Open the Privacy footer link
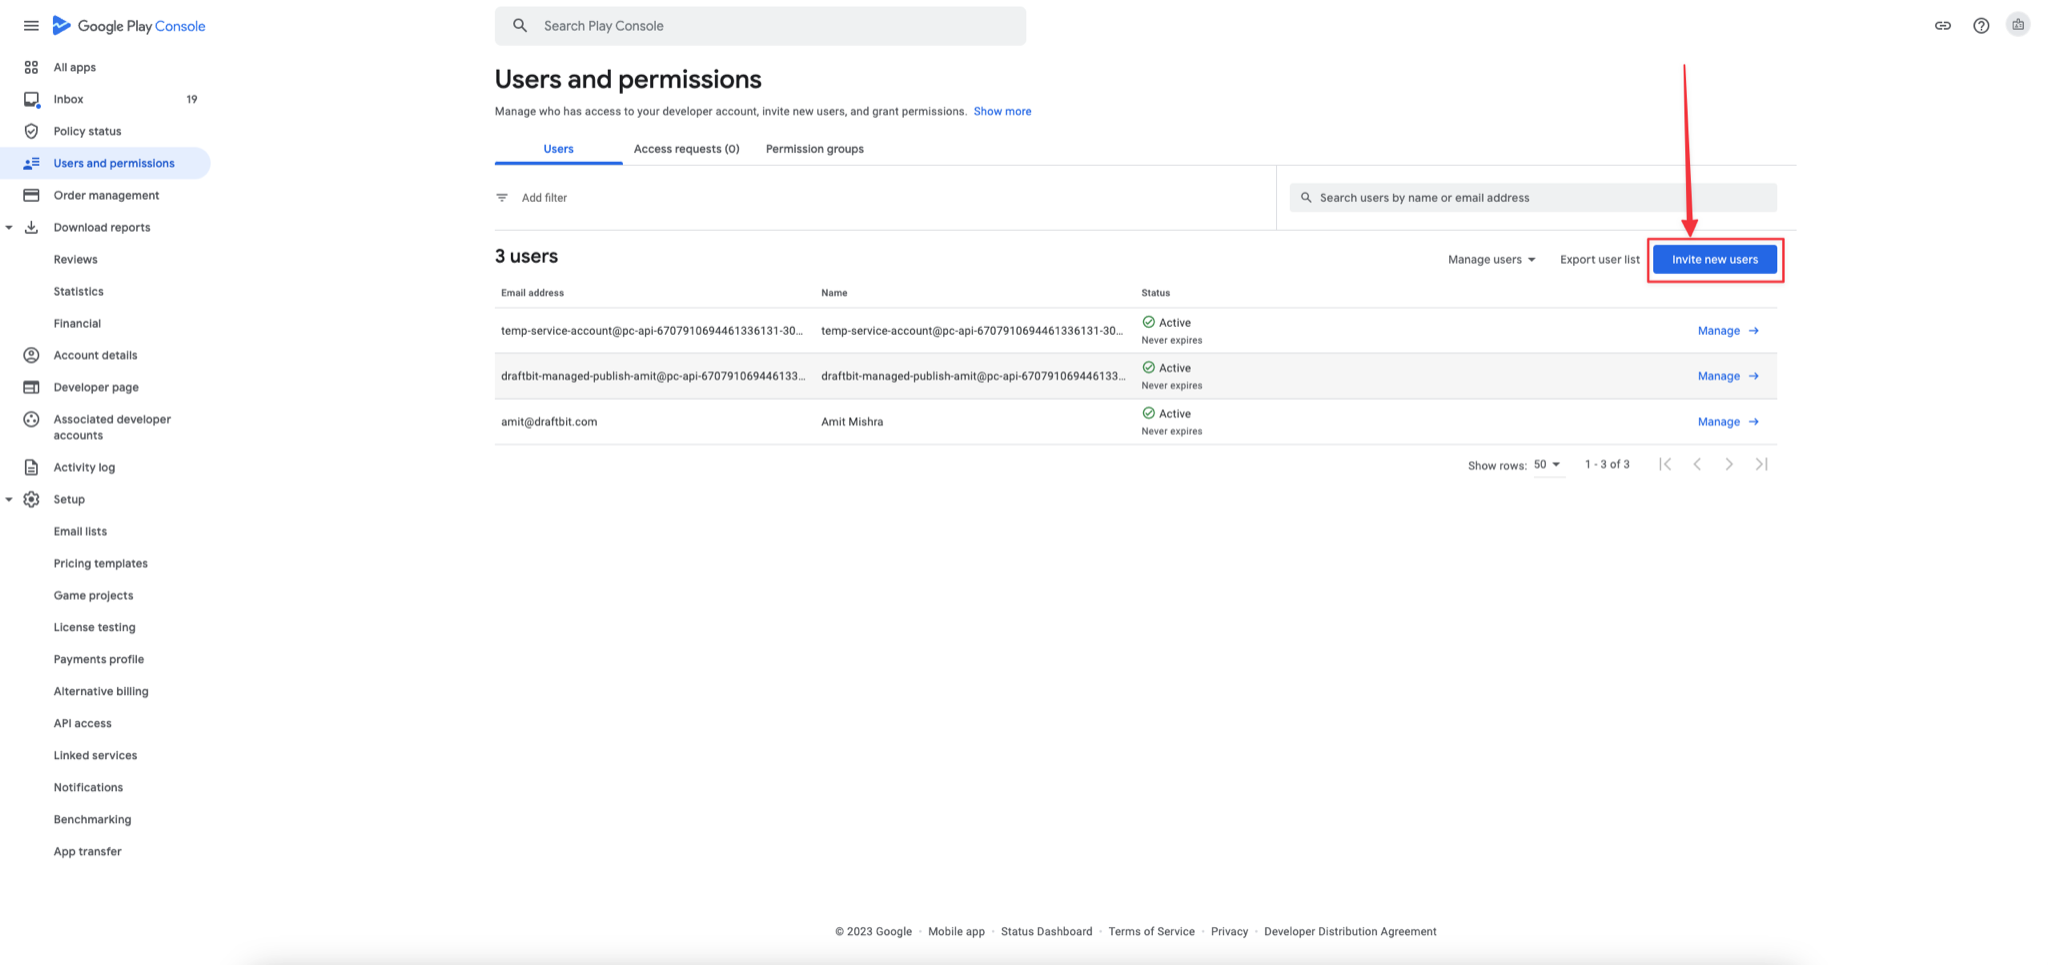Screen dimensions: 2048x965 pyautogui.click(x=1229, y=931)
